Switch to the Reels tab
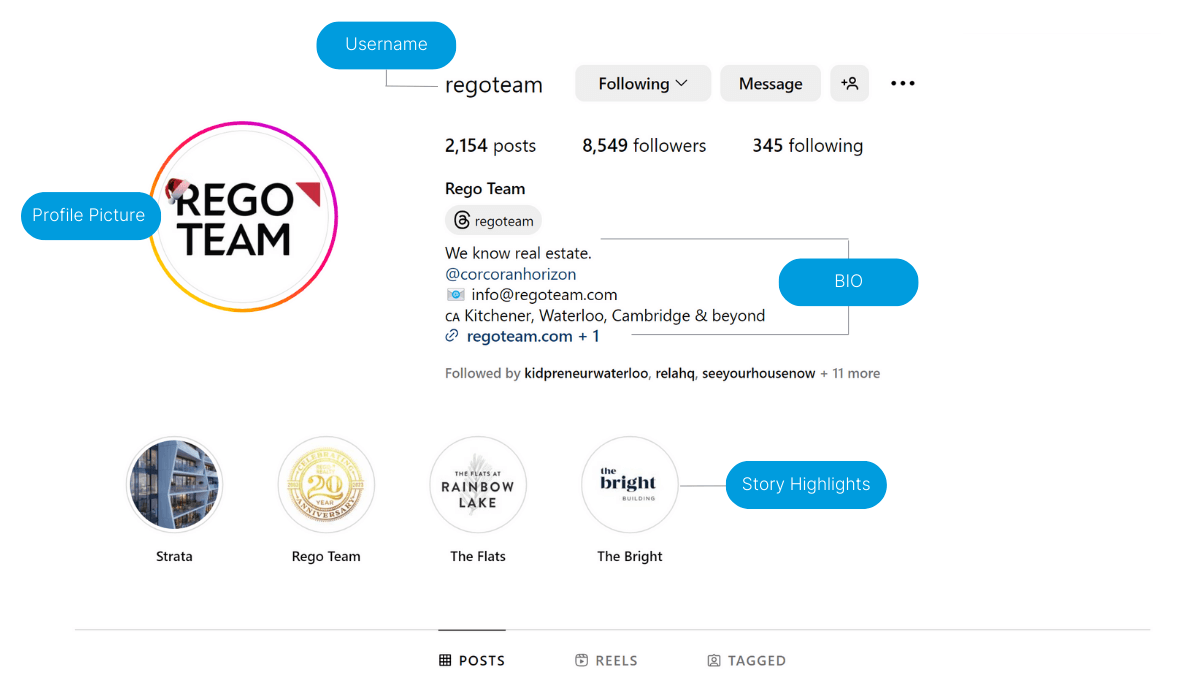 [x=607, y=660]
